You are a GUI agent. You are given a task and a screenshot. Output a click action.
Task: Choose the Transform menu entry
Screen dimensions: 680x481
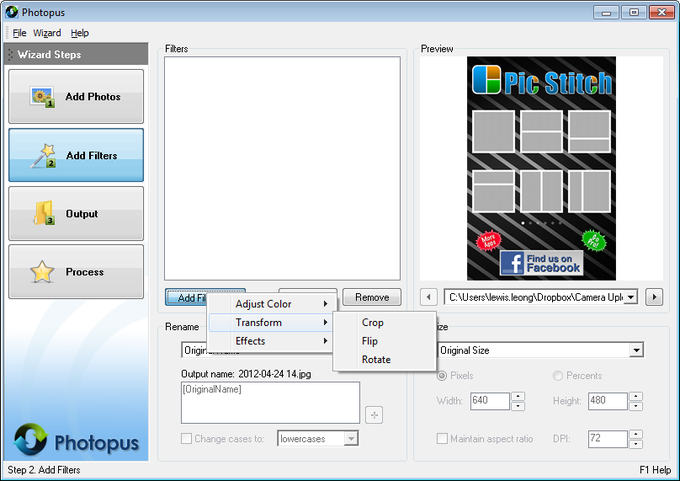click(x=270, y=322)
